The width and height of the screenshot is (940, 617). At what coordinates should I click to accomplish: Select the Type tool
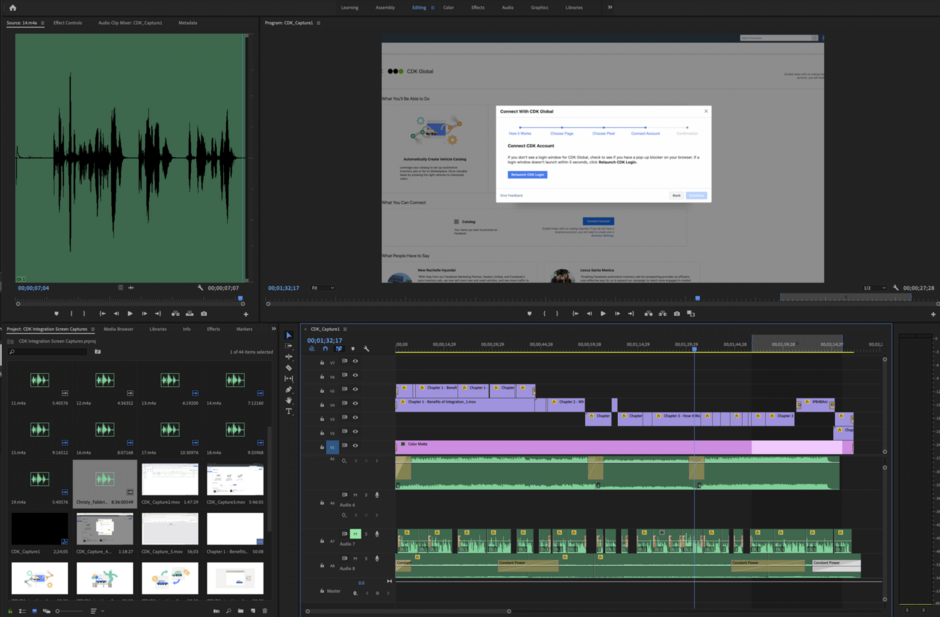tap(289, 411)
